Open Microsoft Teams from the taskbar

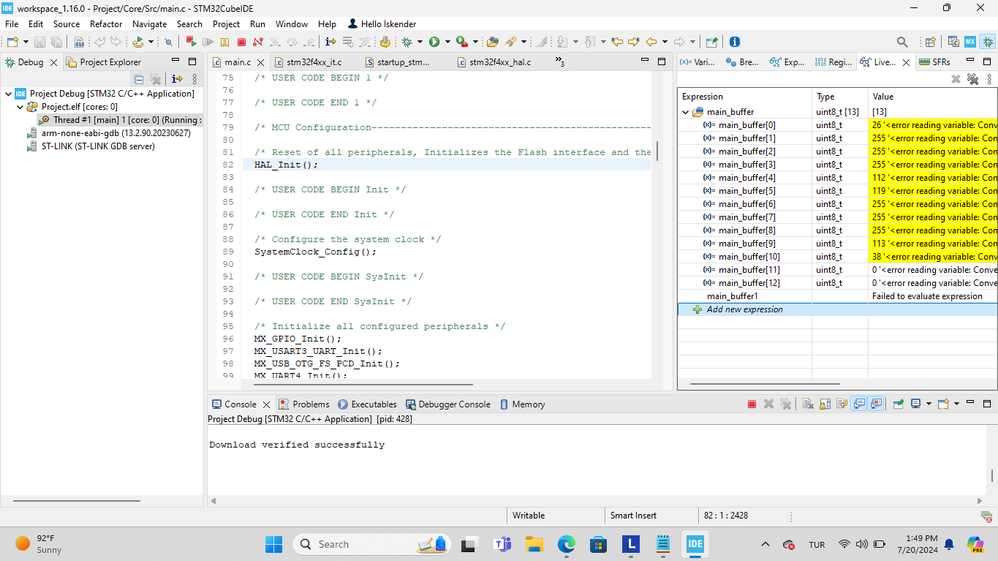point(502,544)
